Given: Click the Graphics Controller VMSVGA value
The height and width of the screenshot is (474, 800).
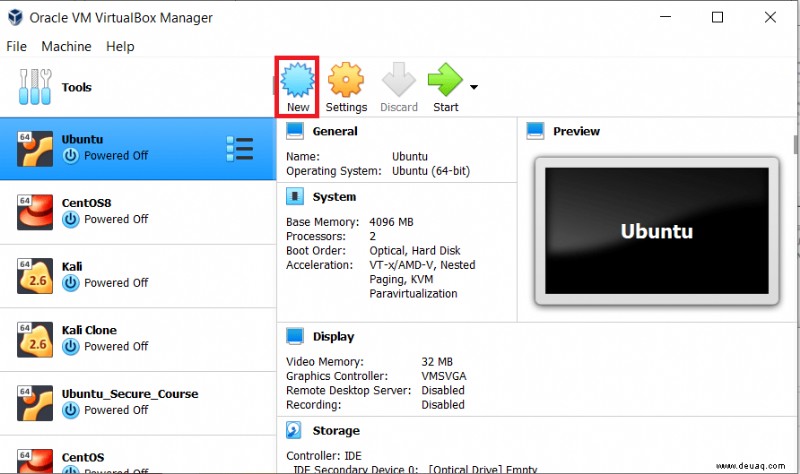Looking at the screenshot, I should point(443,376).
